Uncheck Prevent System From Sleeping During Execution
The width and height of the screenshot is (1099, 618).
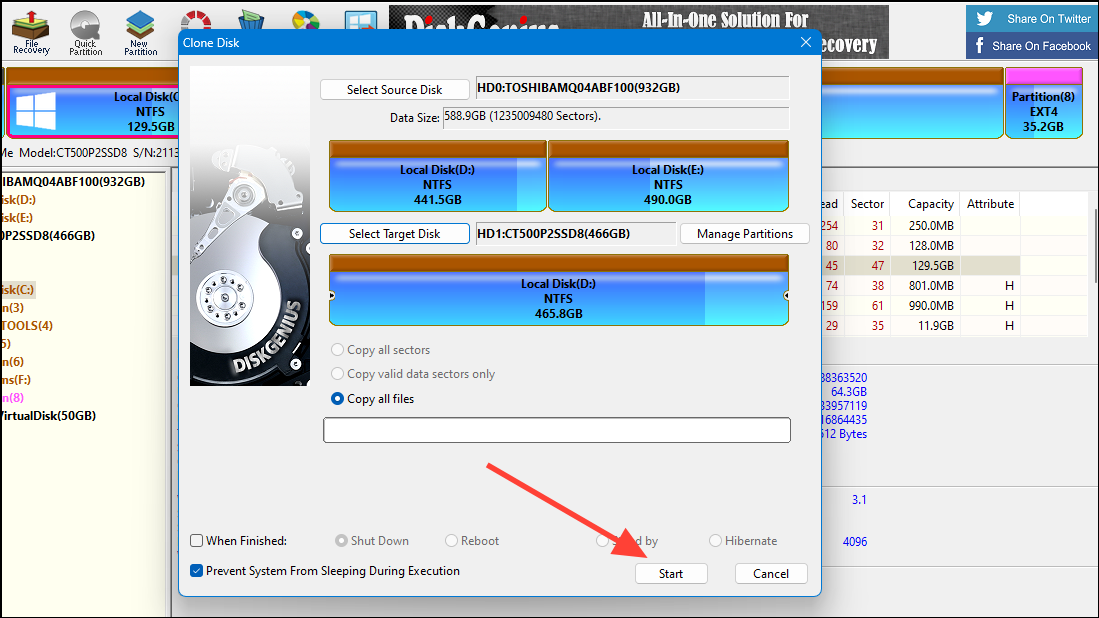click(197, 570)
